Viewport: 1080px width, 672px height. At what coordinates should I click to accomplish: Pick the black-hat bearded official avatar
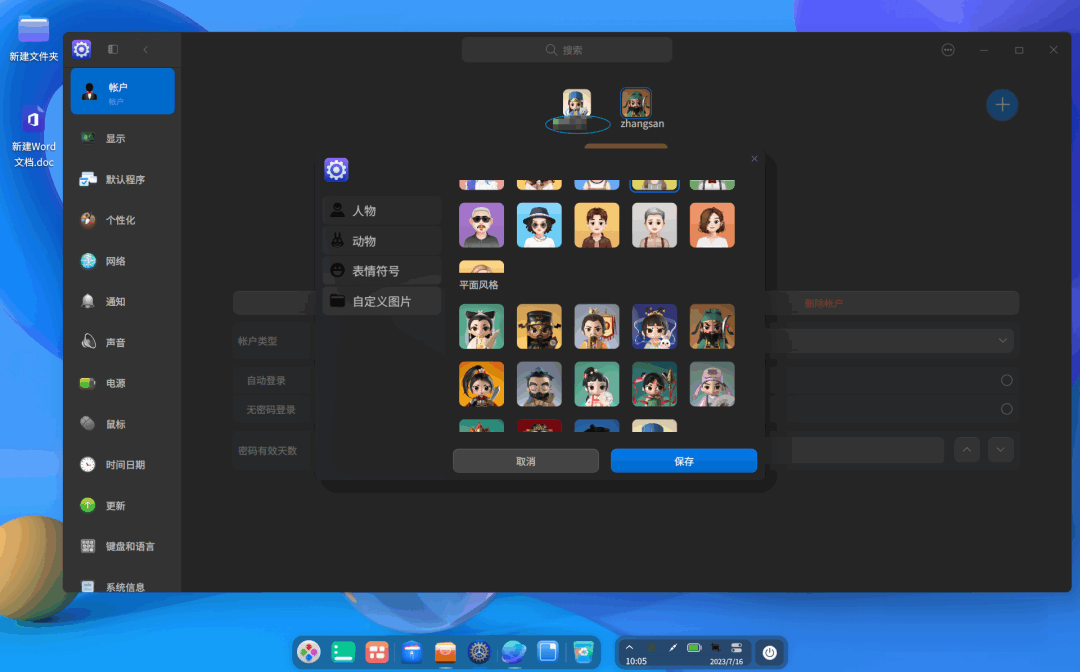[539, 326]
